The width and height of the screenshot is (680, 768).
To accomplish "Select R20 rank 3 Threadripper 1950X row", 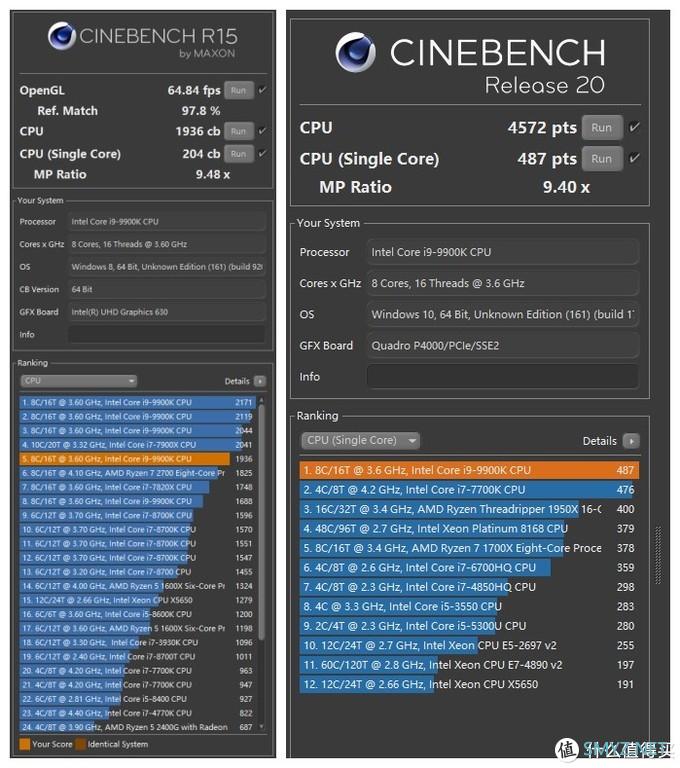I will coord(469,509).
